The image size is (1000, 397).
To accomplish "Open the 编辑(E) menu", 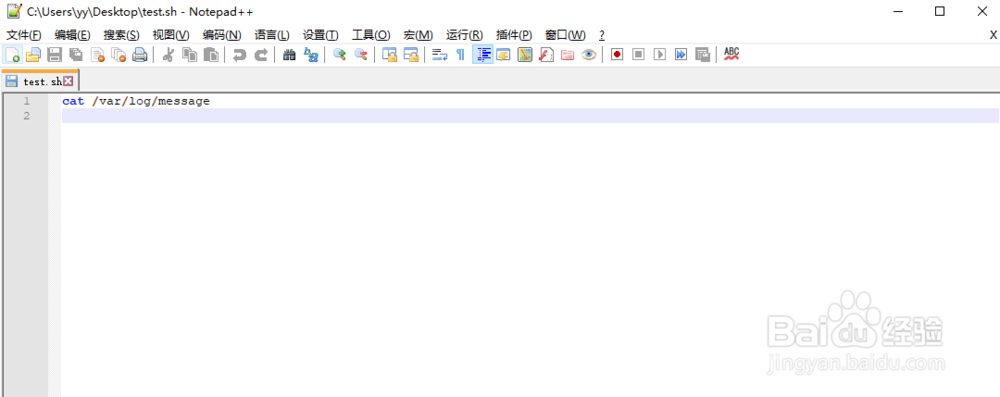I will click(x=72, y=35).
